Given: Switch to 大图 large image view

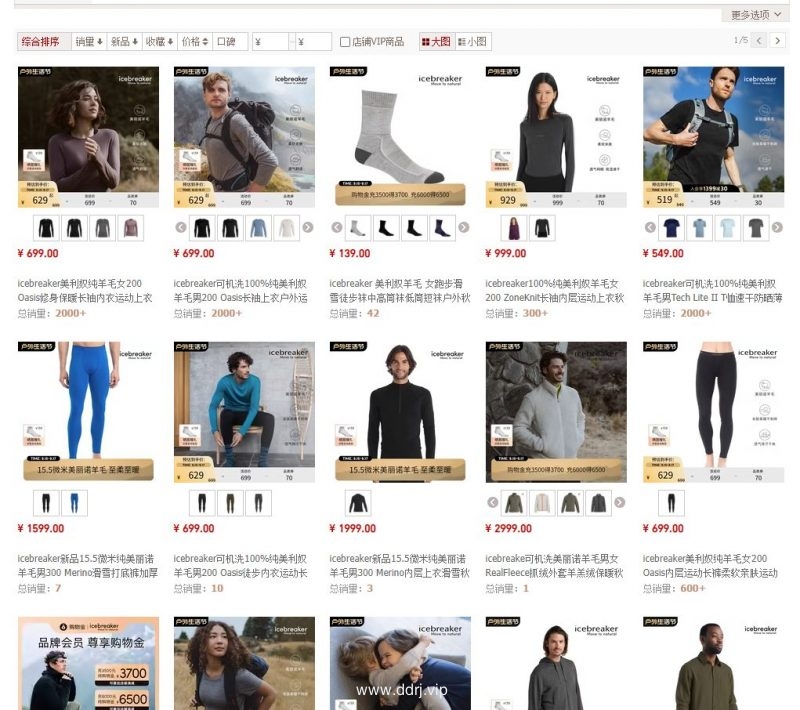Looking at the screenshot, I should (436, 42).
